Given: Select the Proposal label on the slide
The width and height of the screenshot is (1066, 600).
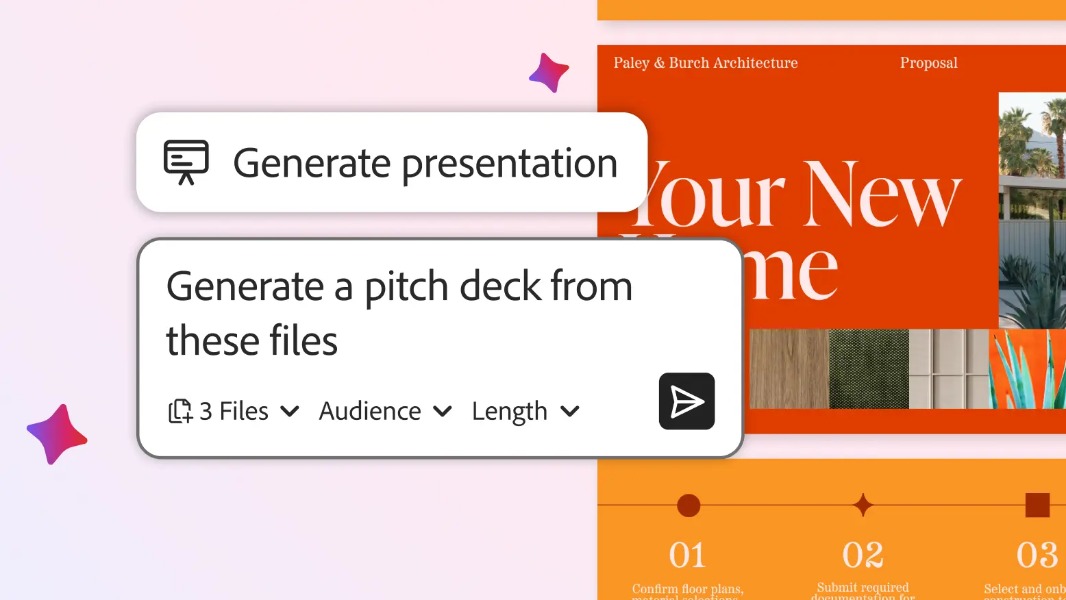Looking at the screenshot, I should click(928, 63).
